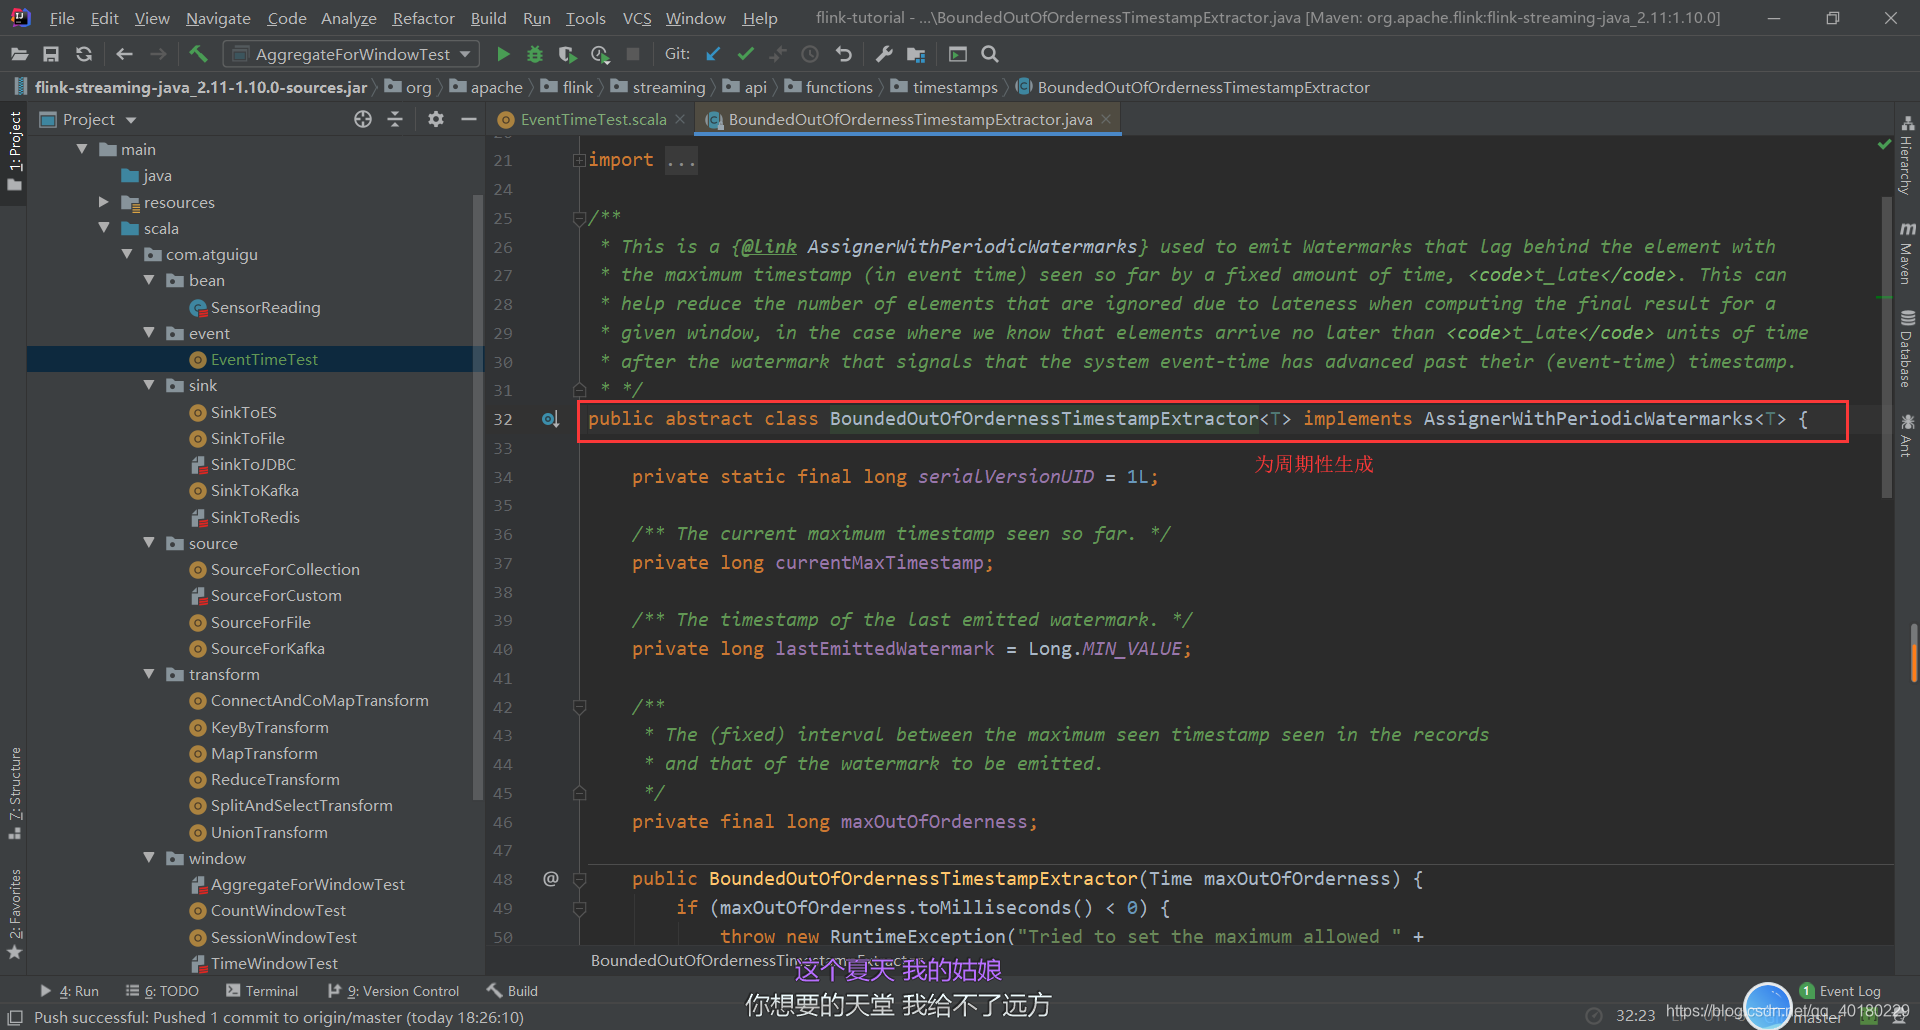
Task: Open the project folder toolbar icon
Action: click(19, 54)
